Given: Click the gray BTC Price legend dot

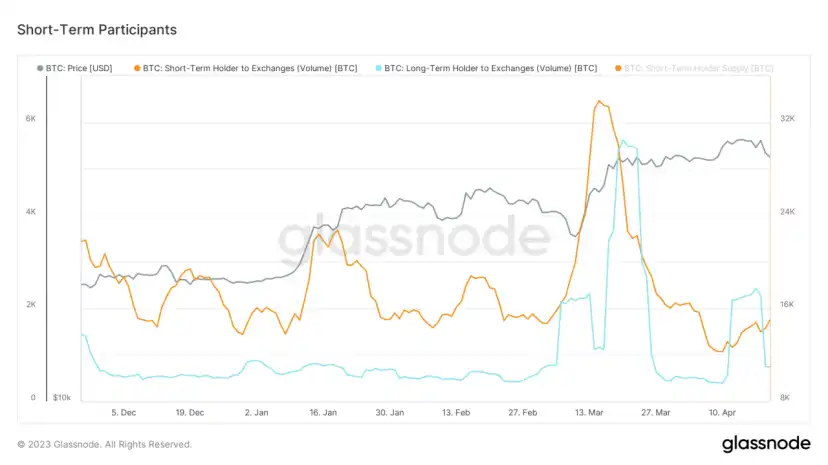Looking at the screenshot, I should (40, 68).
